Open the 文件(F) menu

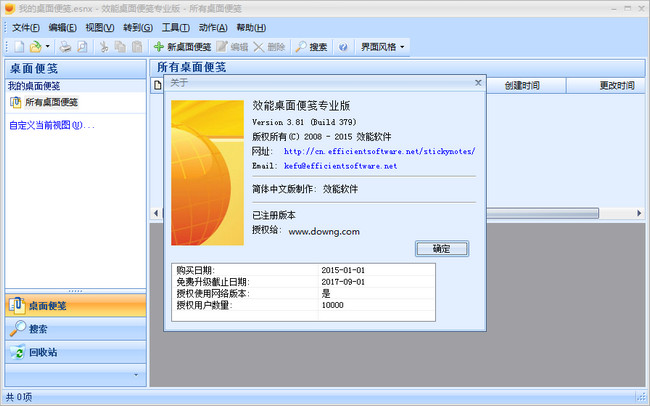coord(25,27)
